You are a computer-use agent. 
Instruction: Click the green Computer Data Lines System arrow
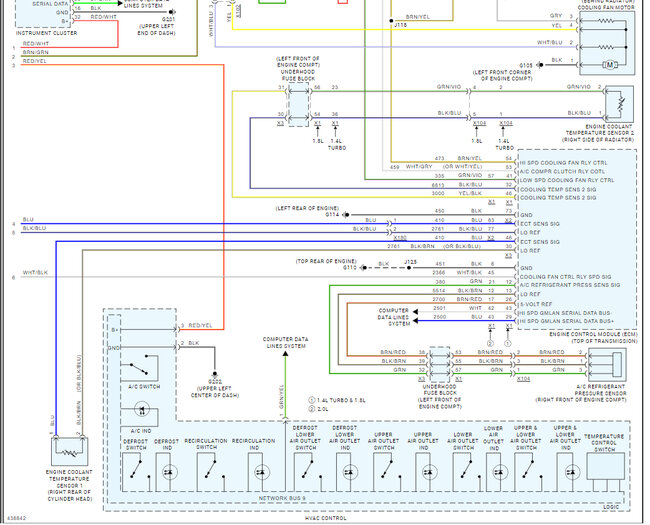(x=285, y=354)
